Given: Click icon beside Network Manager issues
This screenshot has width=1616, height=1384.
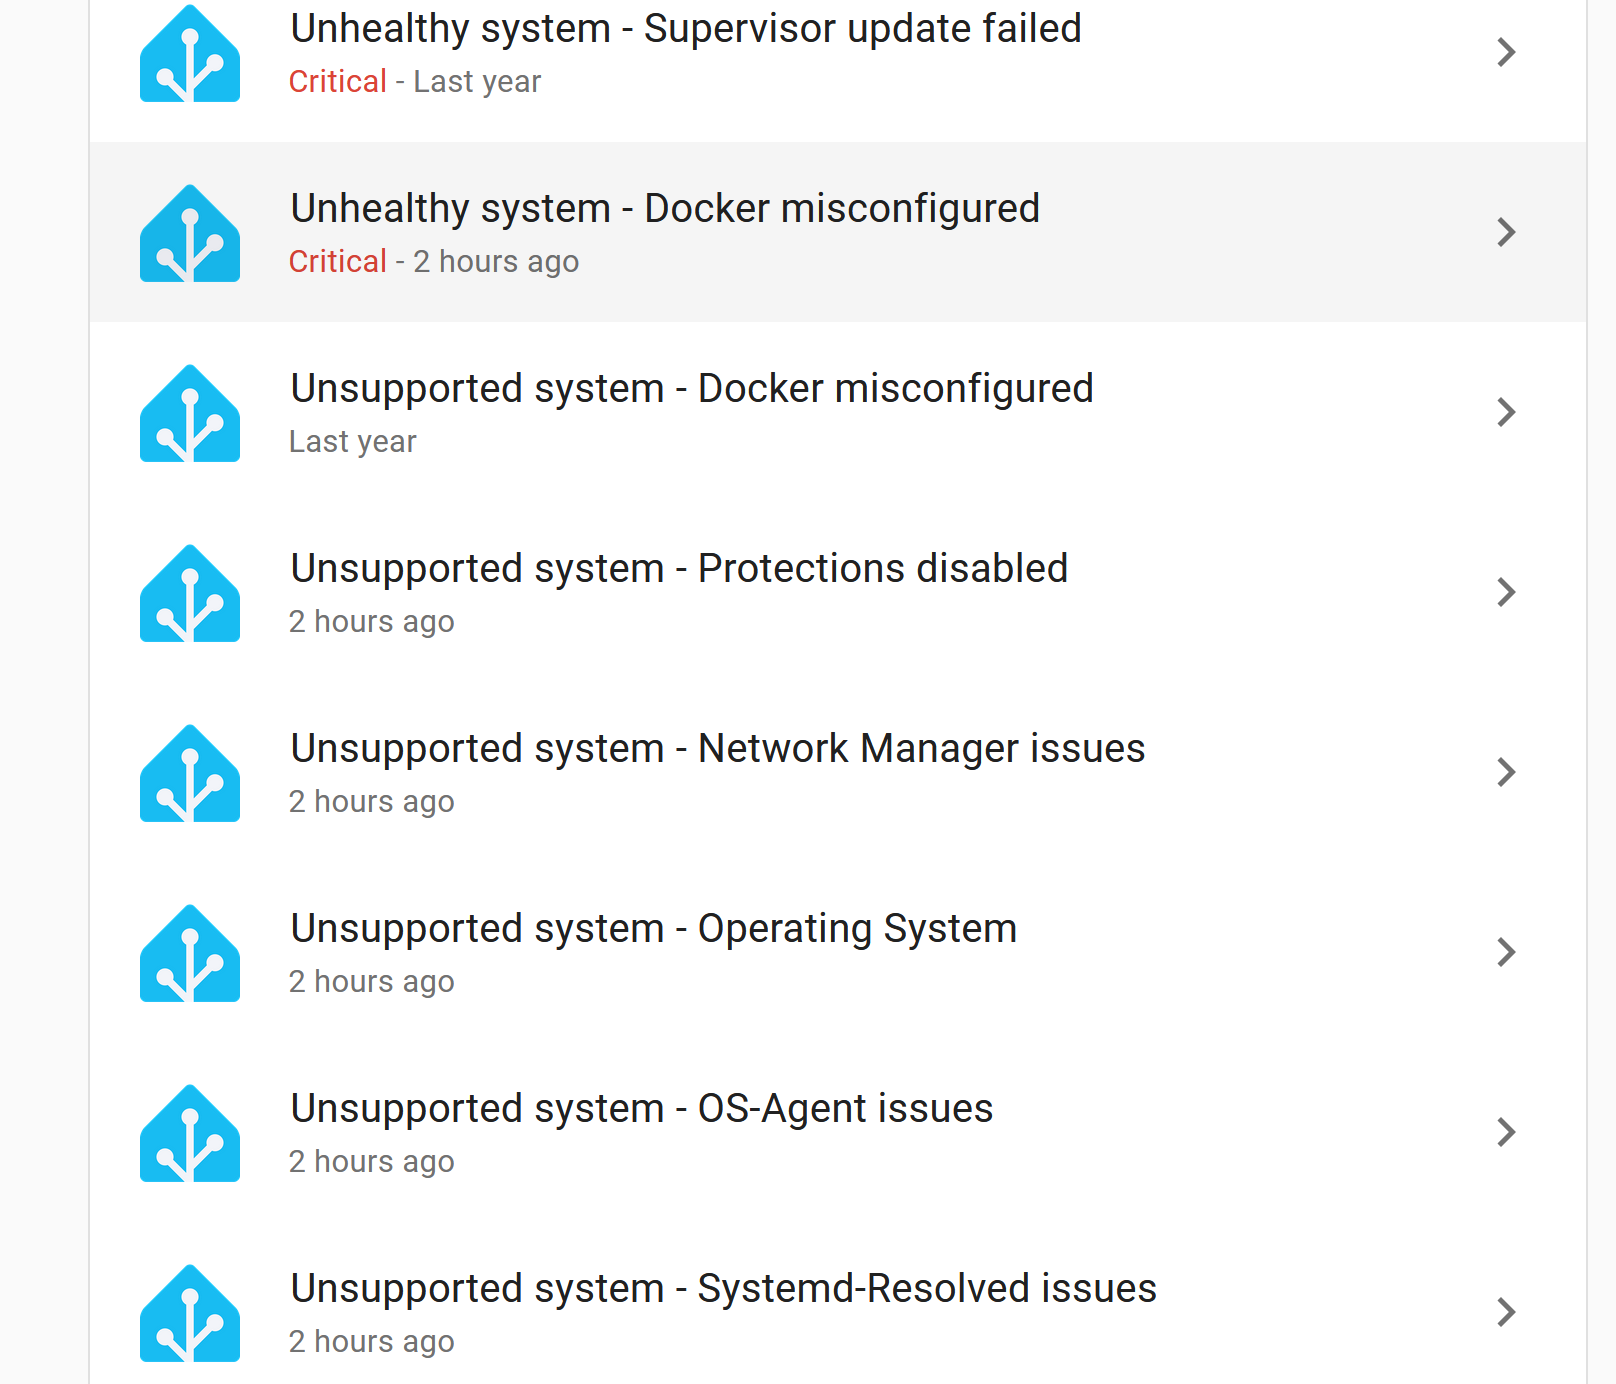Looking at the screenshot, I should click(190, 774).
